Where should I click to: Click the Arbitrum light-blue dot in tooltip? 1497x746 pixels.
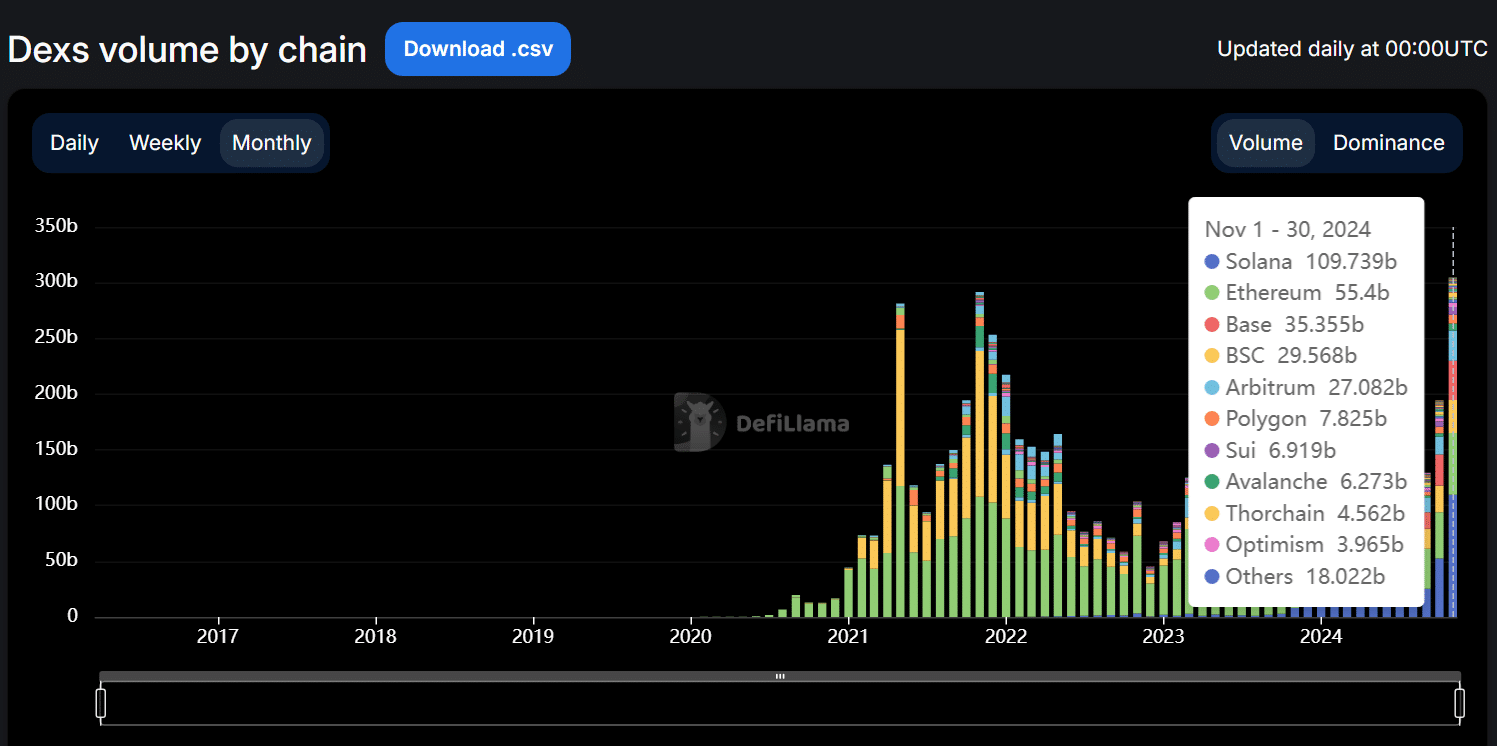click(x=1212, y=387)
